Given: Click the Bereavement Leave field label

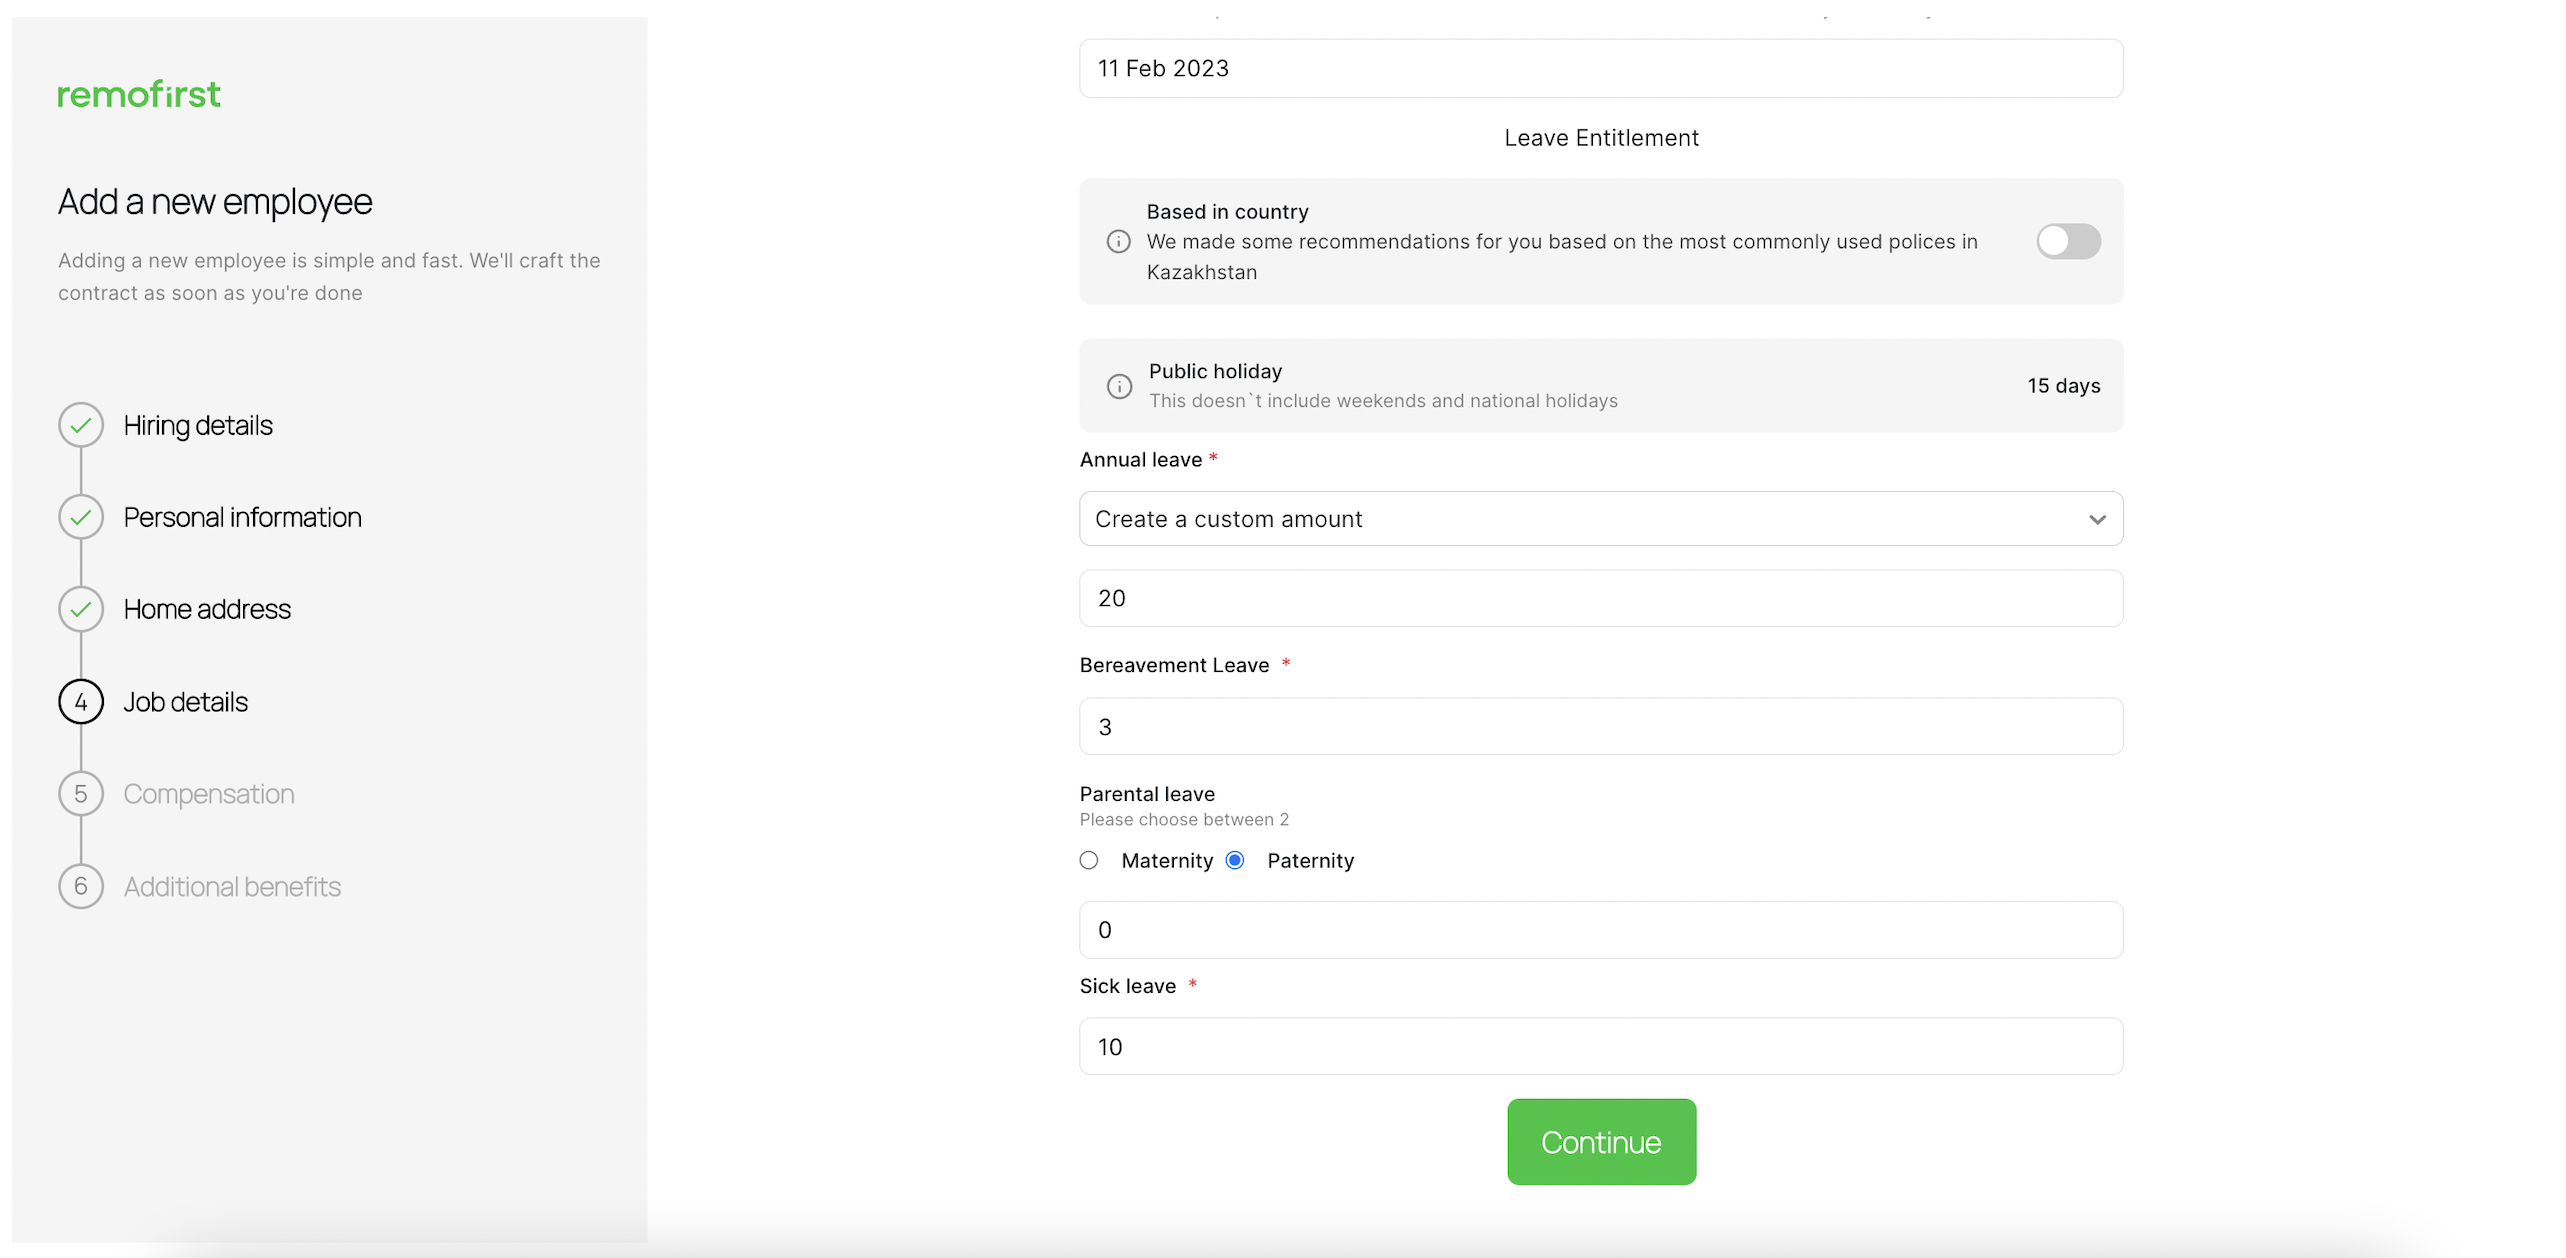Looking at the screenshot, I should click(1174, 666).
